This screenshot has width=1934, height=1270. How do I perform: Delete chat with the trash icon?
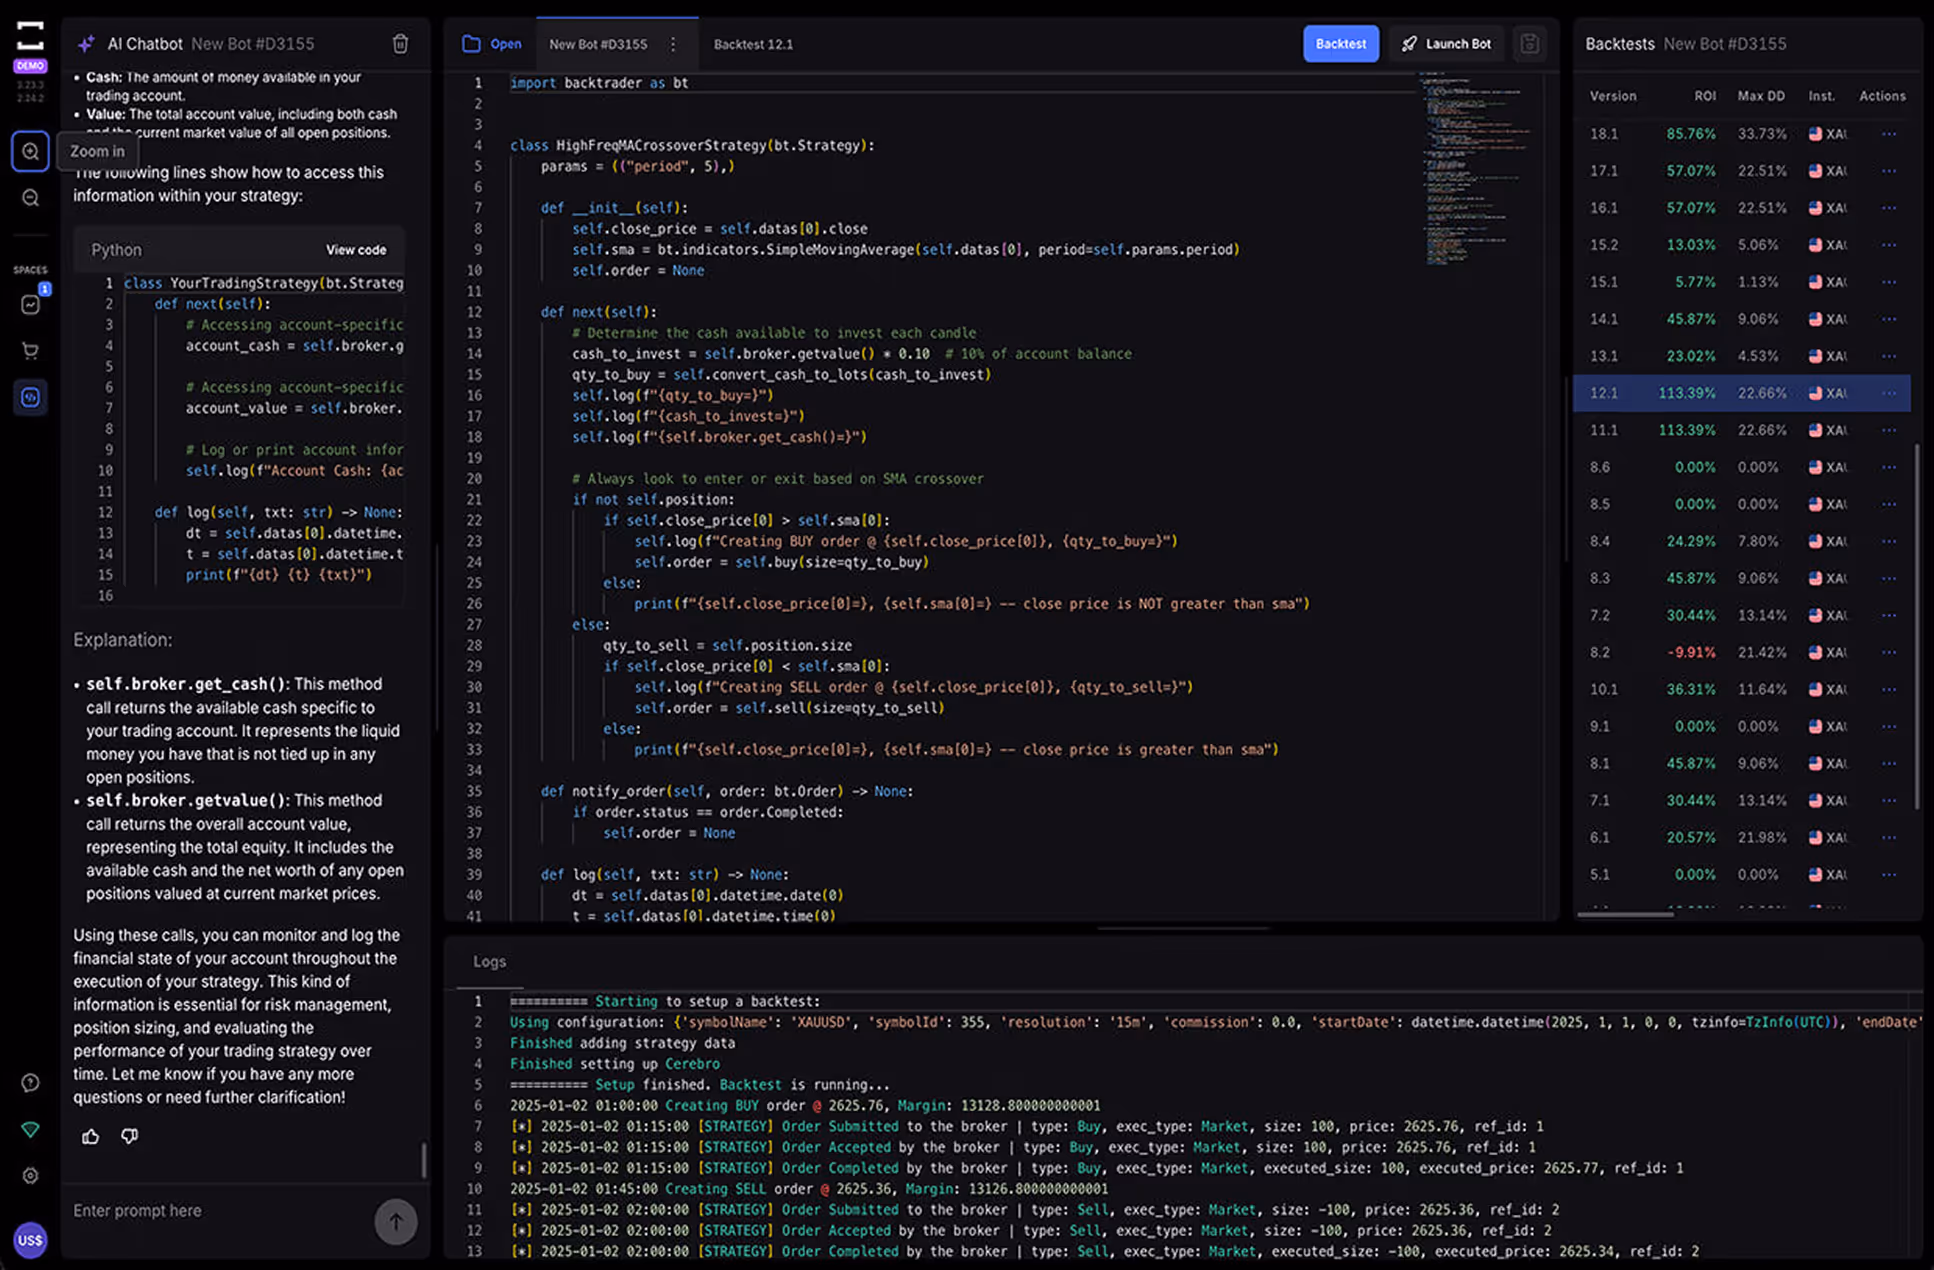(400, 44)
